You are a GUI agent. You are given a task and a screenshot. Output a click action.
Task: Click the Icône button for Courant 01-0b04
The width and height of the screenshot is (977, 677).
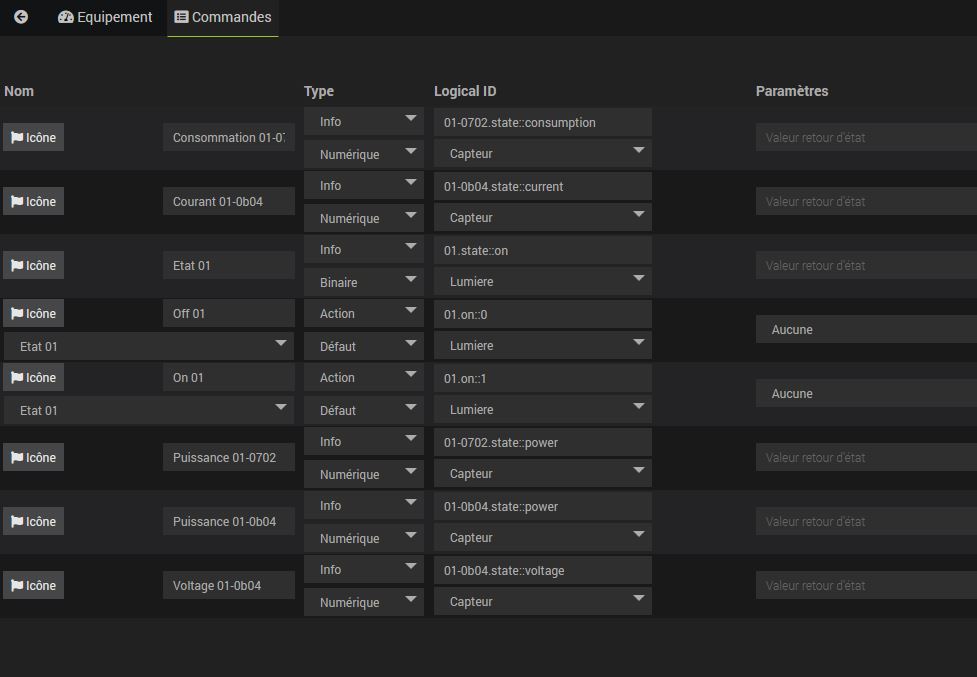click(x=34, y=201)
